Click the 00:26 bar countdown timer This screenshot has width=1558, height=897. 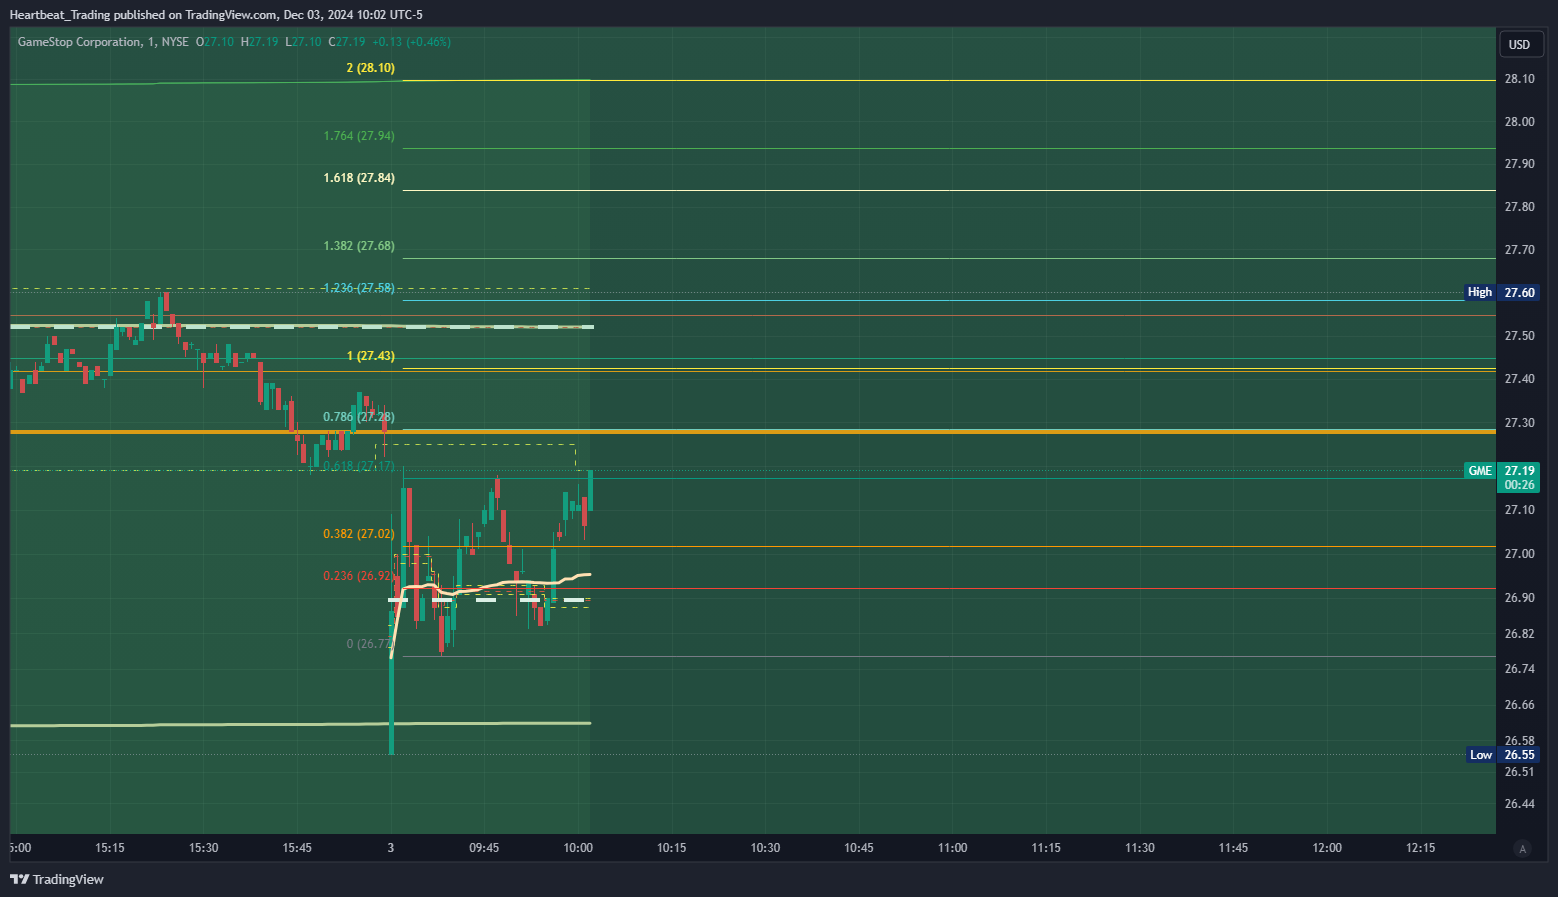(x=1519, y=485)
